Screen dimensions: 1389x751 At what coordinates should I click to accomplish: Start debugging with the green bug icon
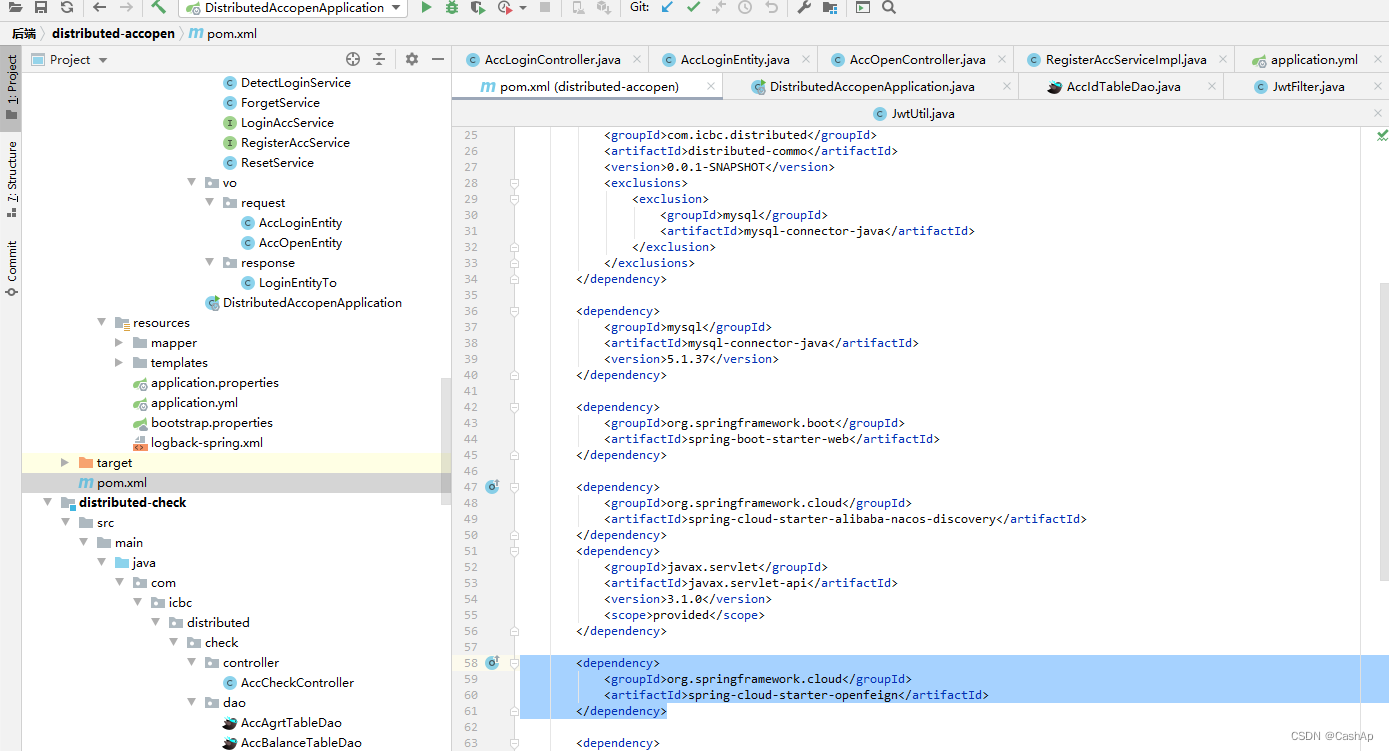452,7
